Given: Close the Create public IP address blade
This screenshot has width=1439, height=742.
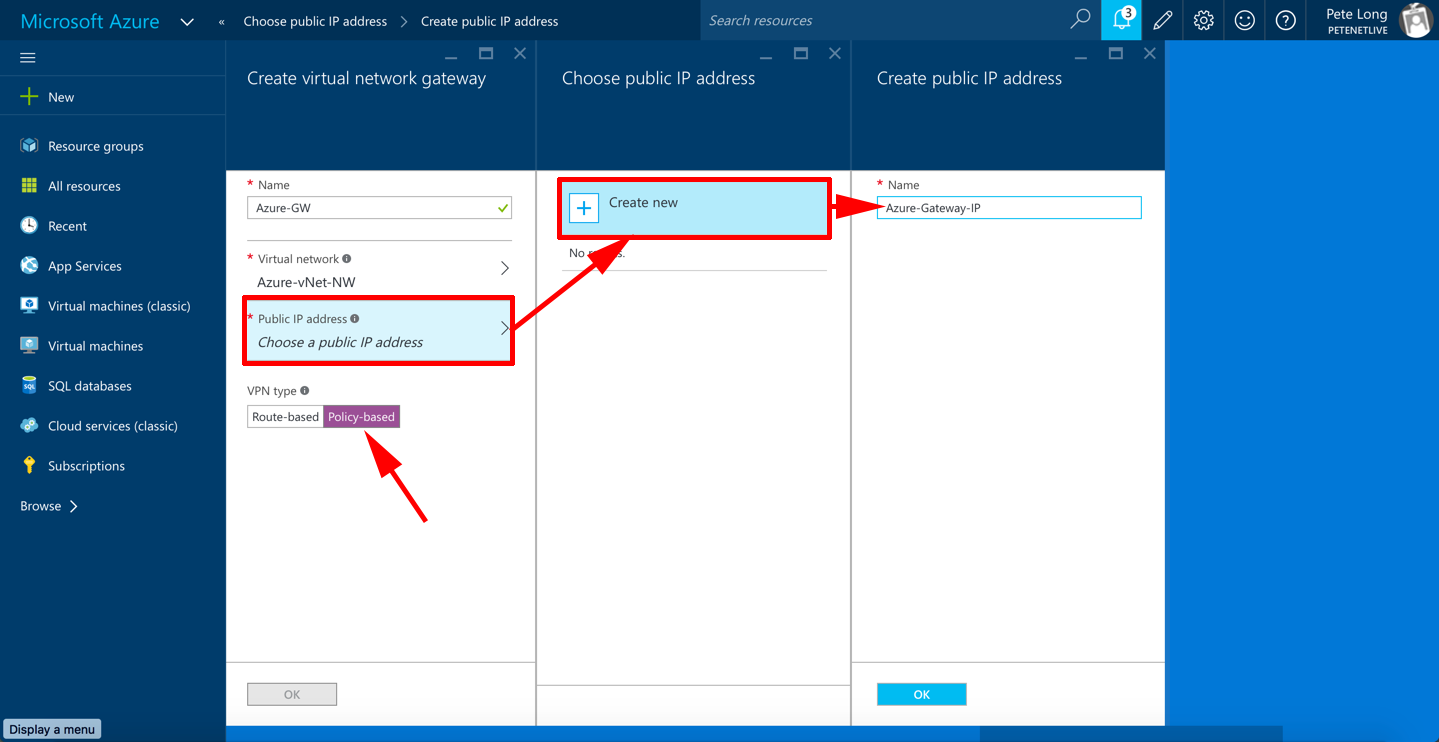Looking at the screenshot, I should (1150, 53).
